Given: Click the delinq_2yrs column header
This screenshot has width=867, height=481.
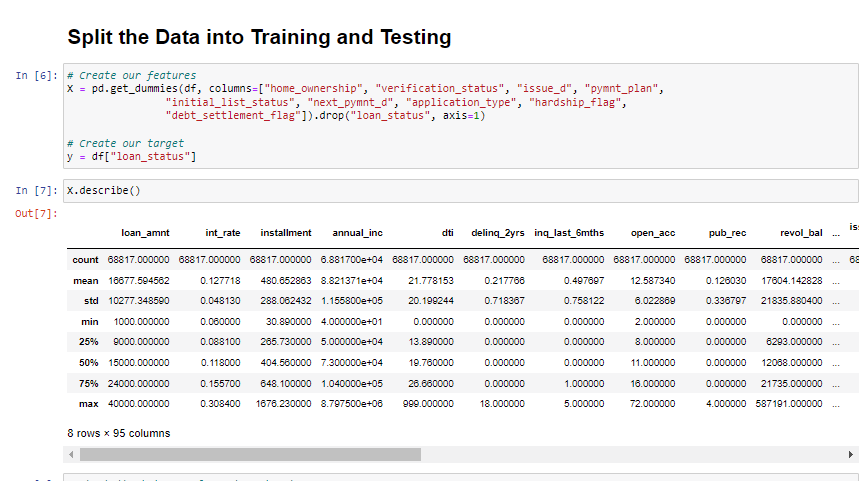Looking at the screenshot, I should coord(498,233).
